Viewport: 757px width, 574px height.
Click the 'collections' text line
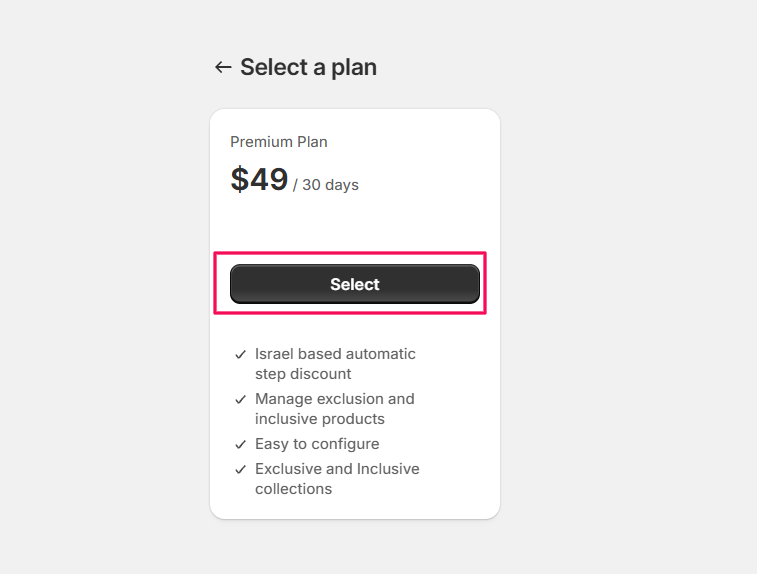tap(293, 489)
